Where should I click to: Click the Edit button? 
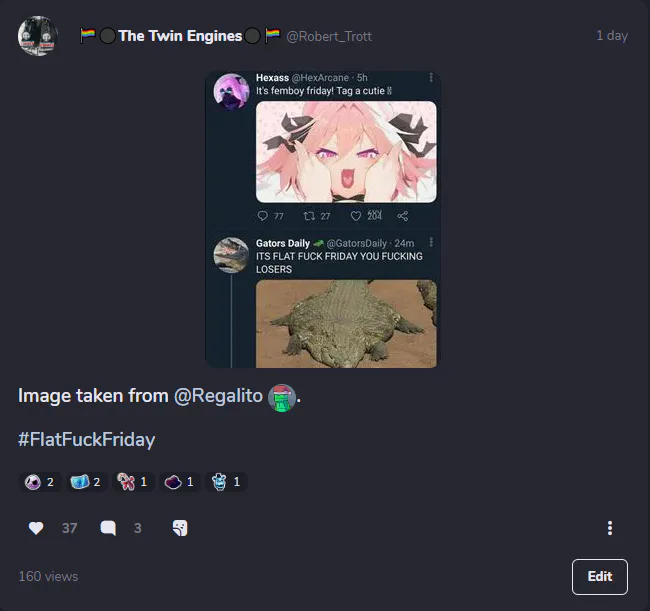point(599,576)
